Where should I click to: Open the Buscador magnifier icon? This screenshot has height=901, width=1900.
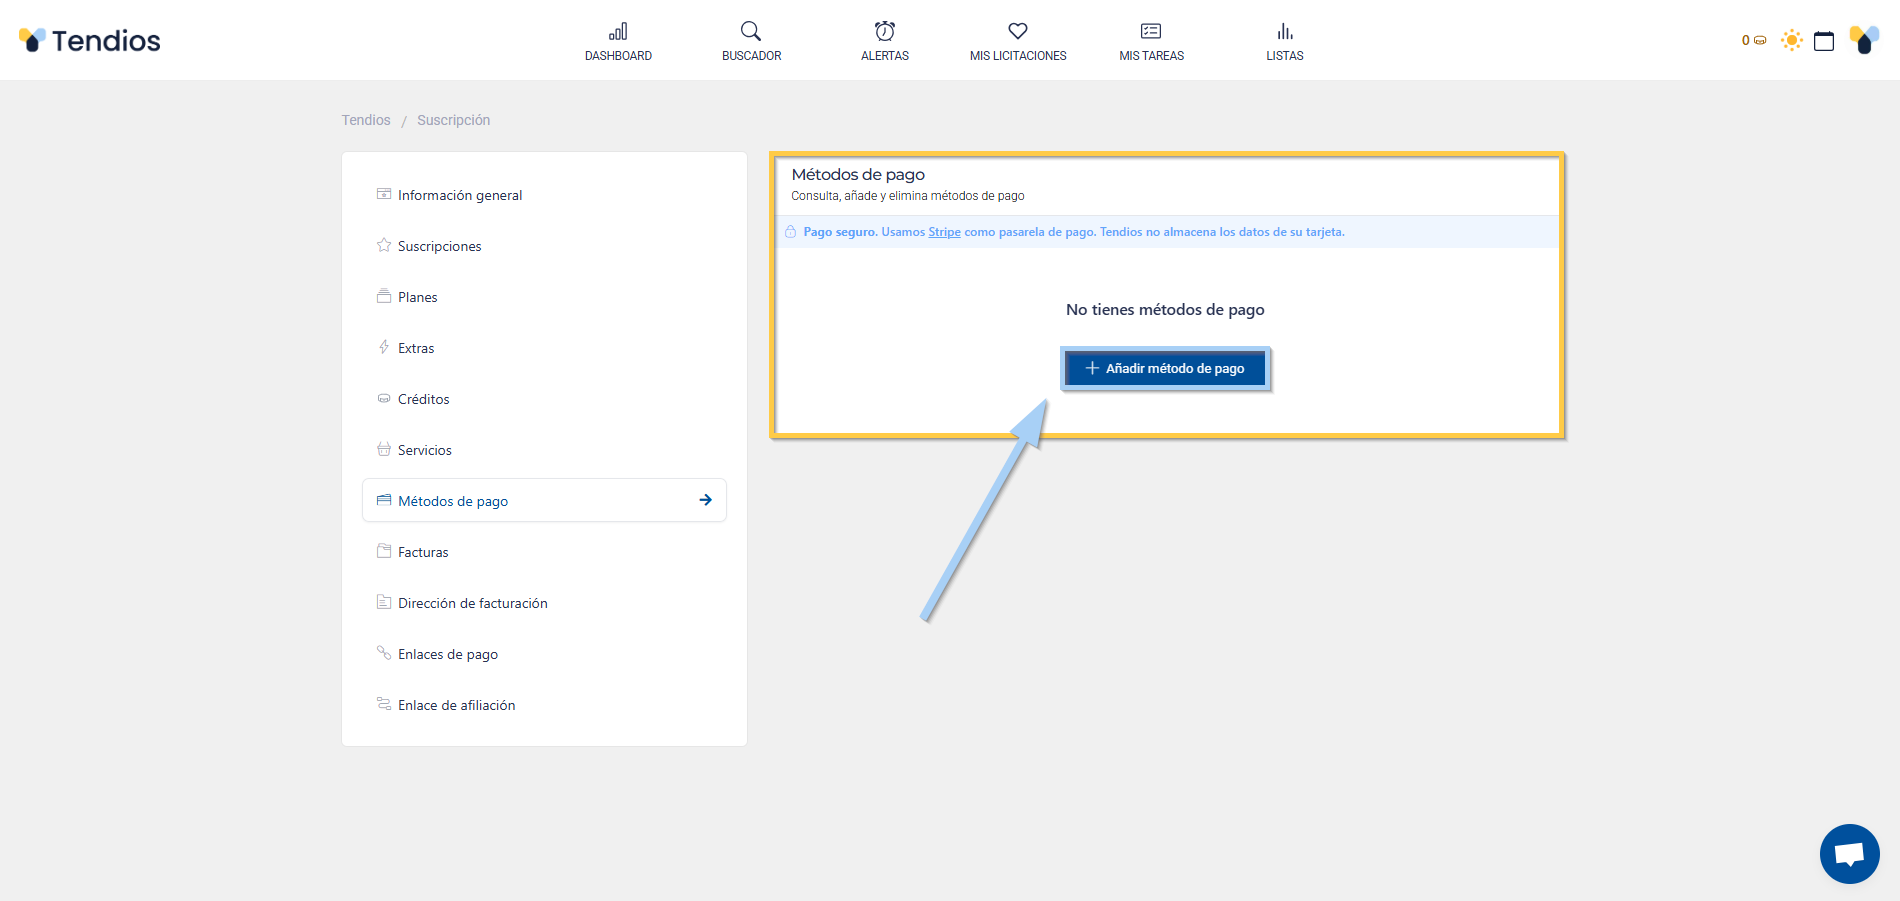coord(751,32)
